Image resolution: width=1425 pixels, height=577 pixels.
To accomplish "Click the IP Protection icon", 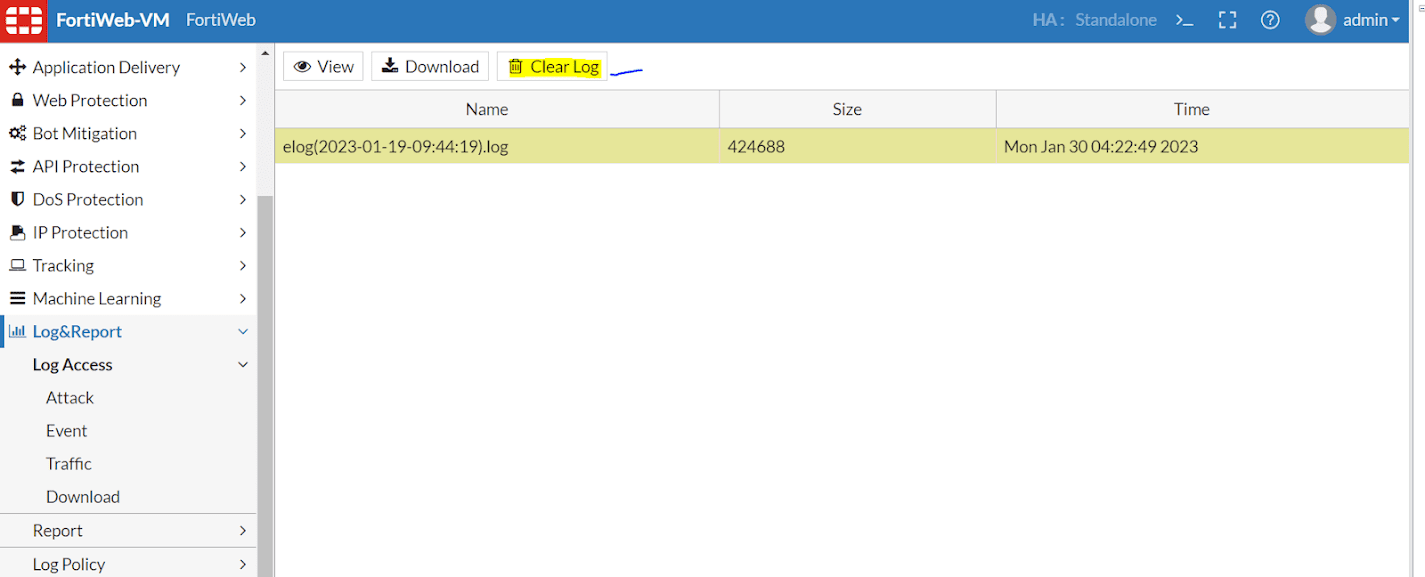I will coord(16,232).
